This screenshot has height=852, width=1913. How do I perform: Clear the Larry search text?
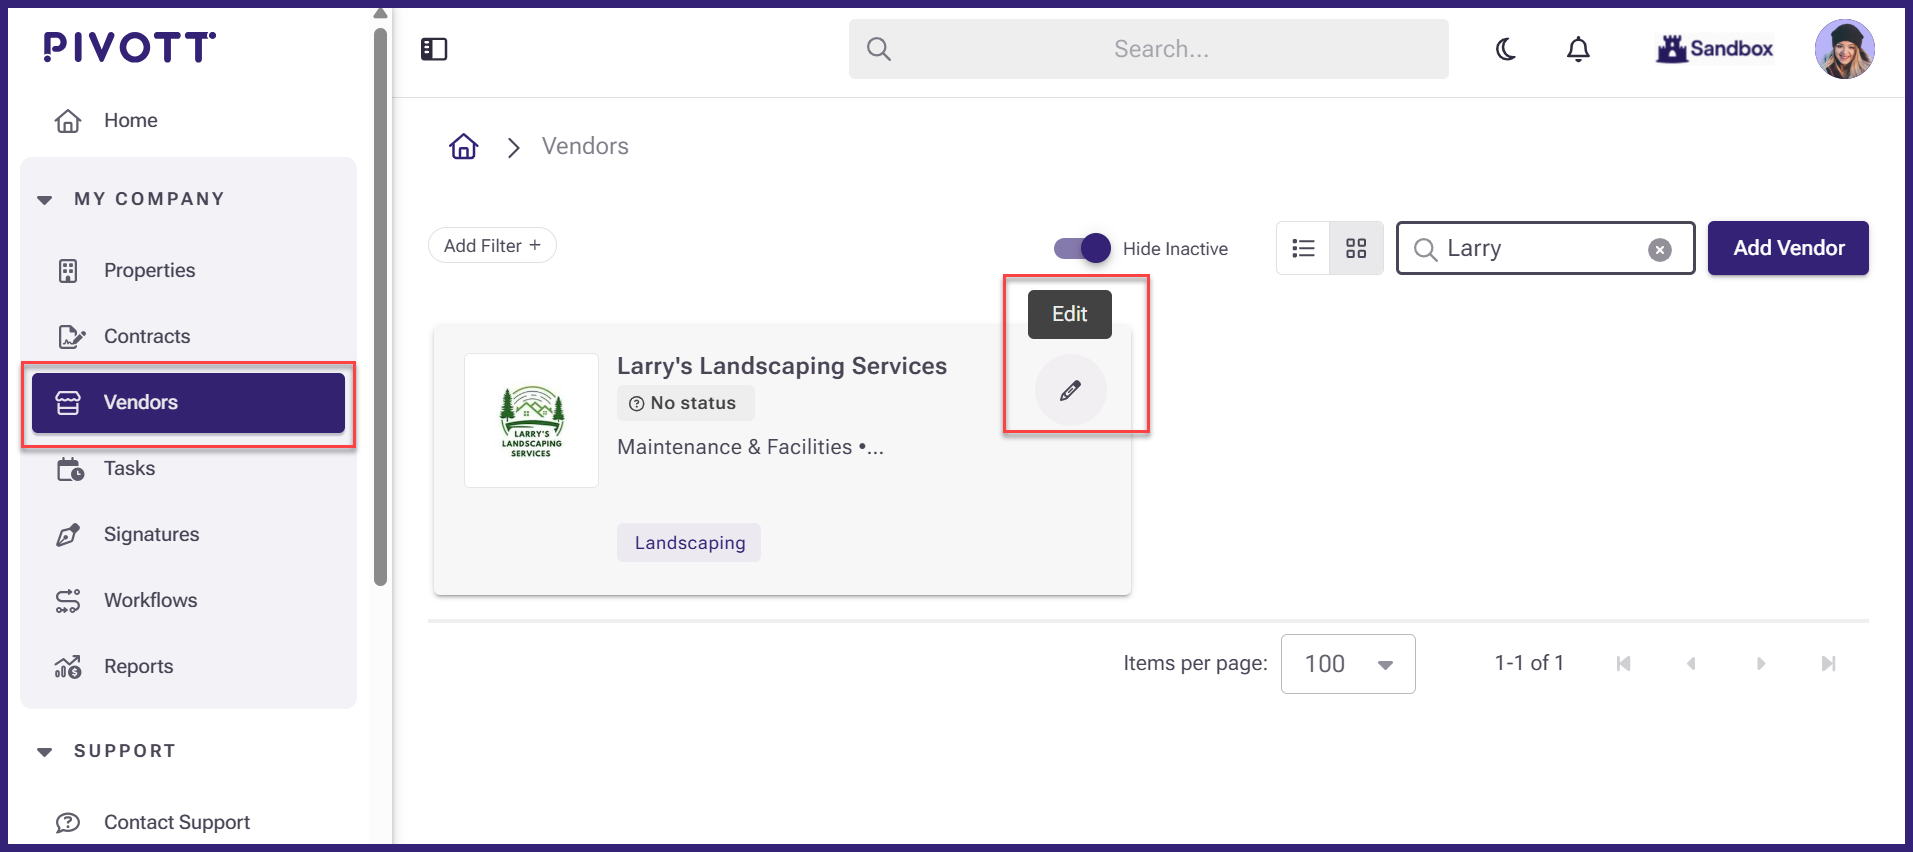tap(1660, 250)
